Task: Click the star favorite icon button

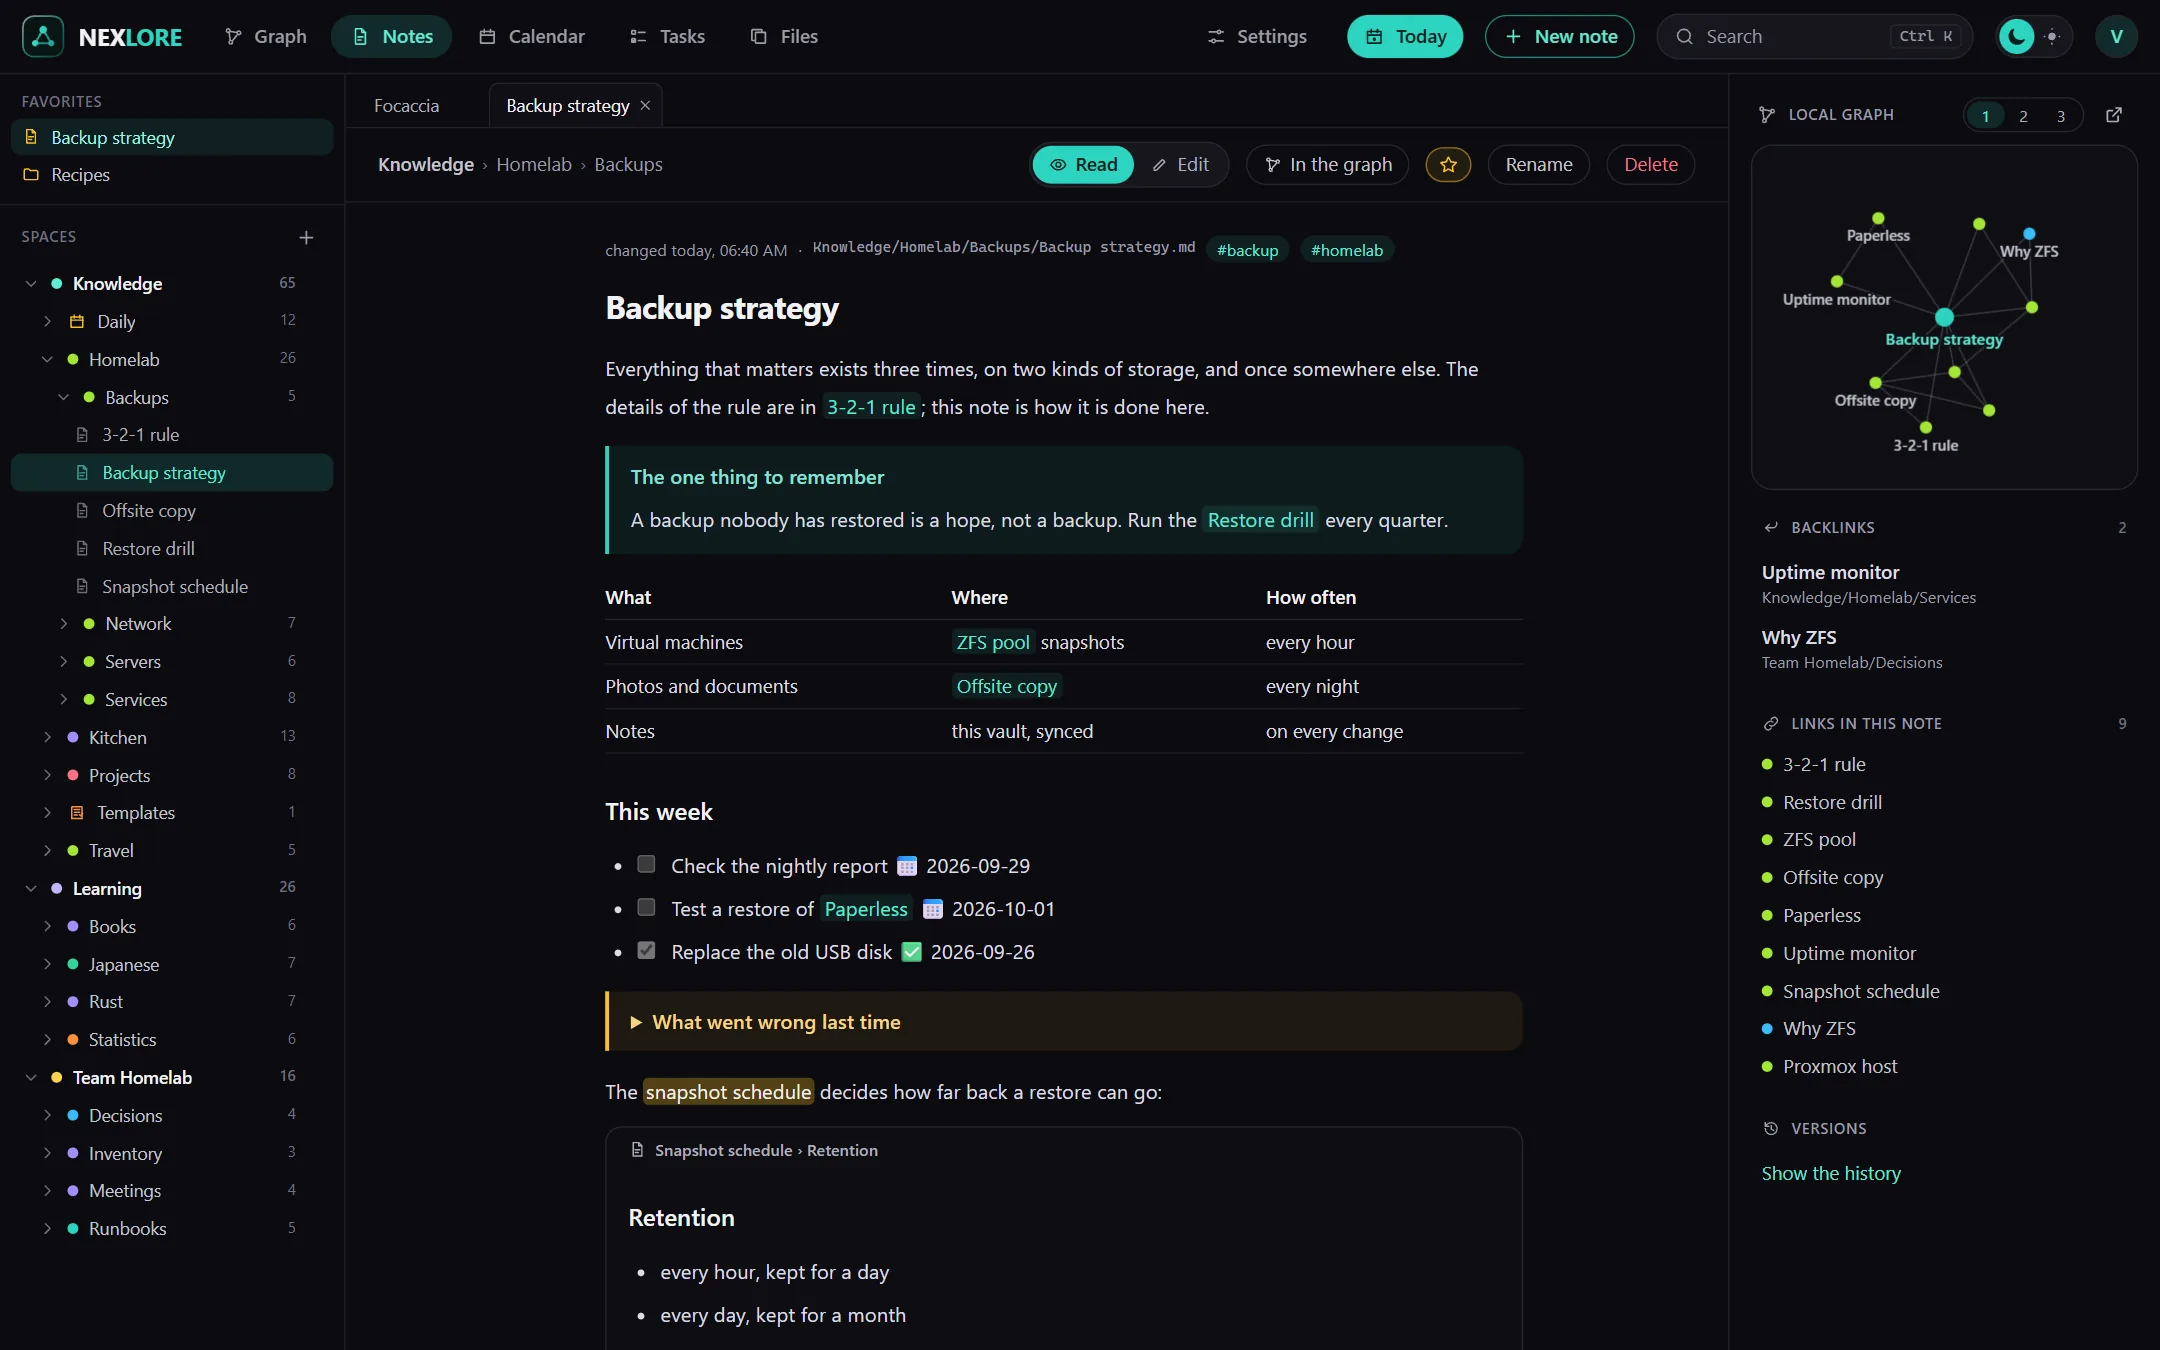Action: [1448, 165]
